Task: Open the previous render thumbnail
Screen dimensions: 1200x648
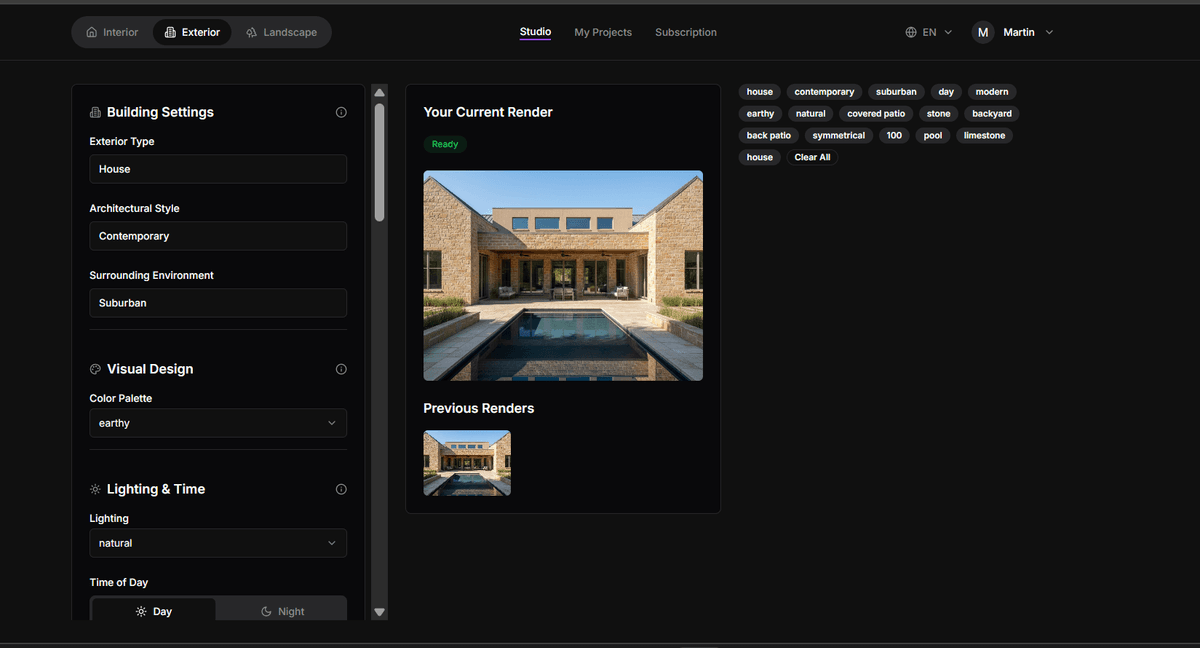Action: point(467,462)
